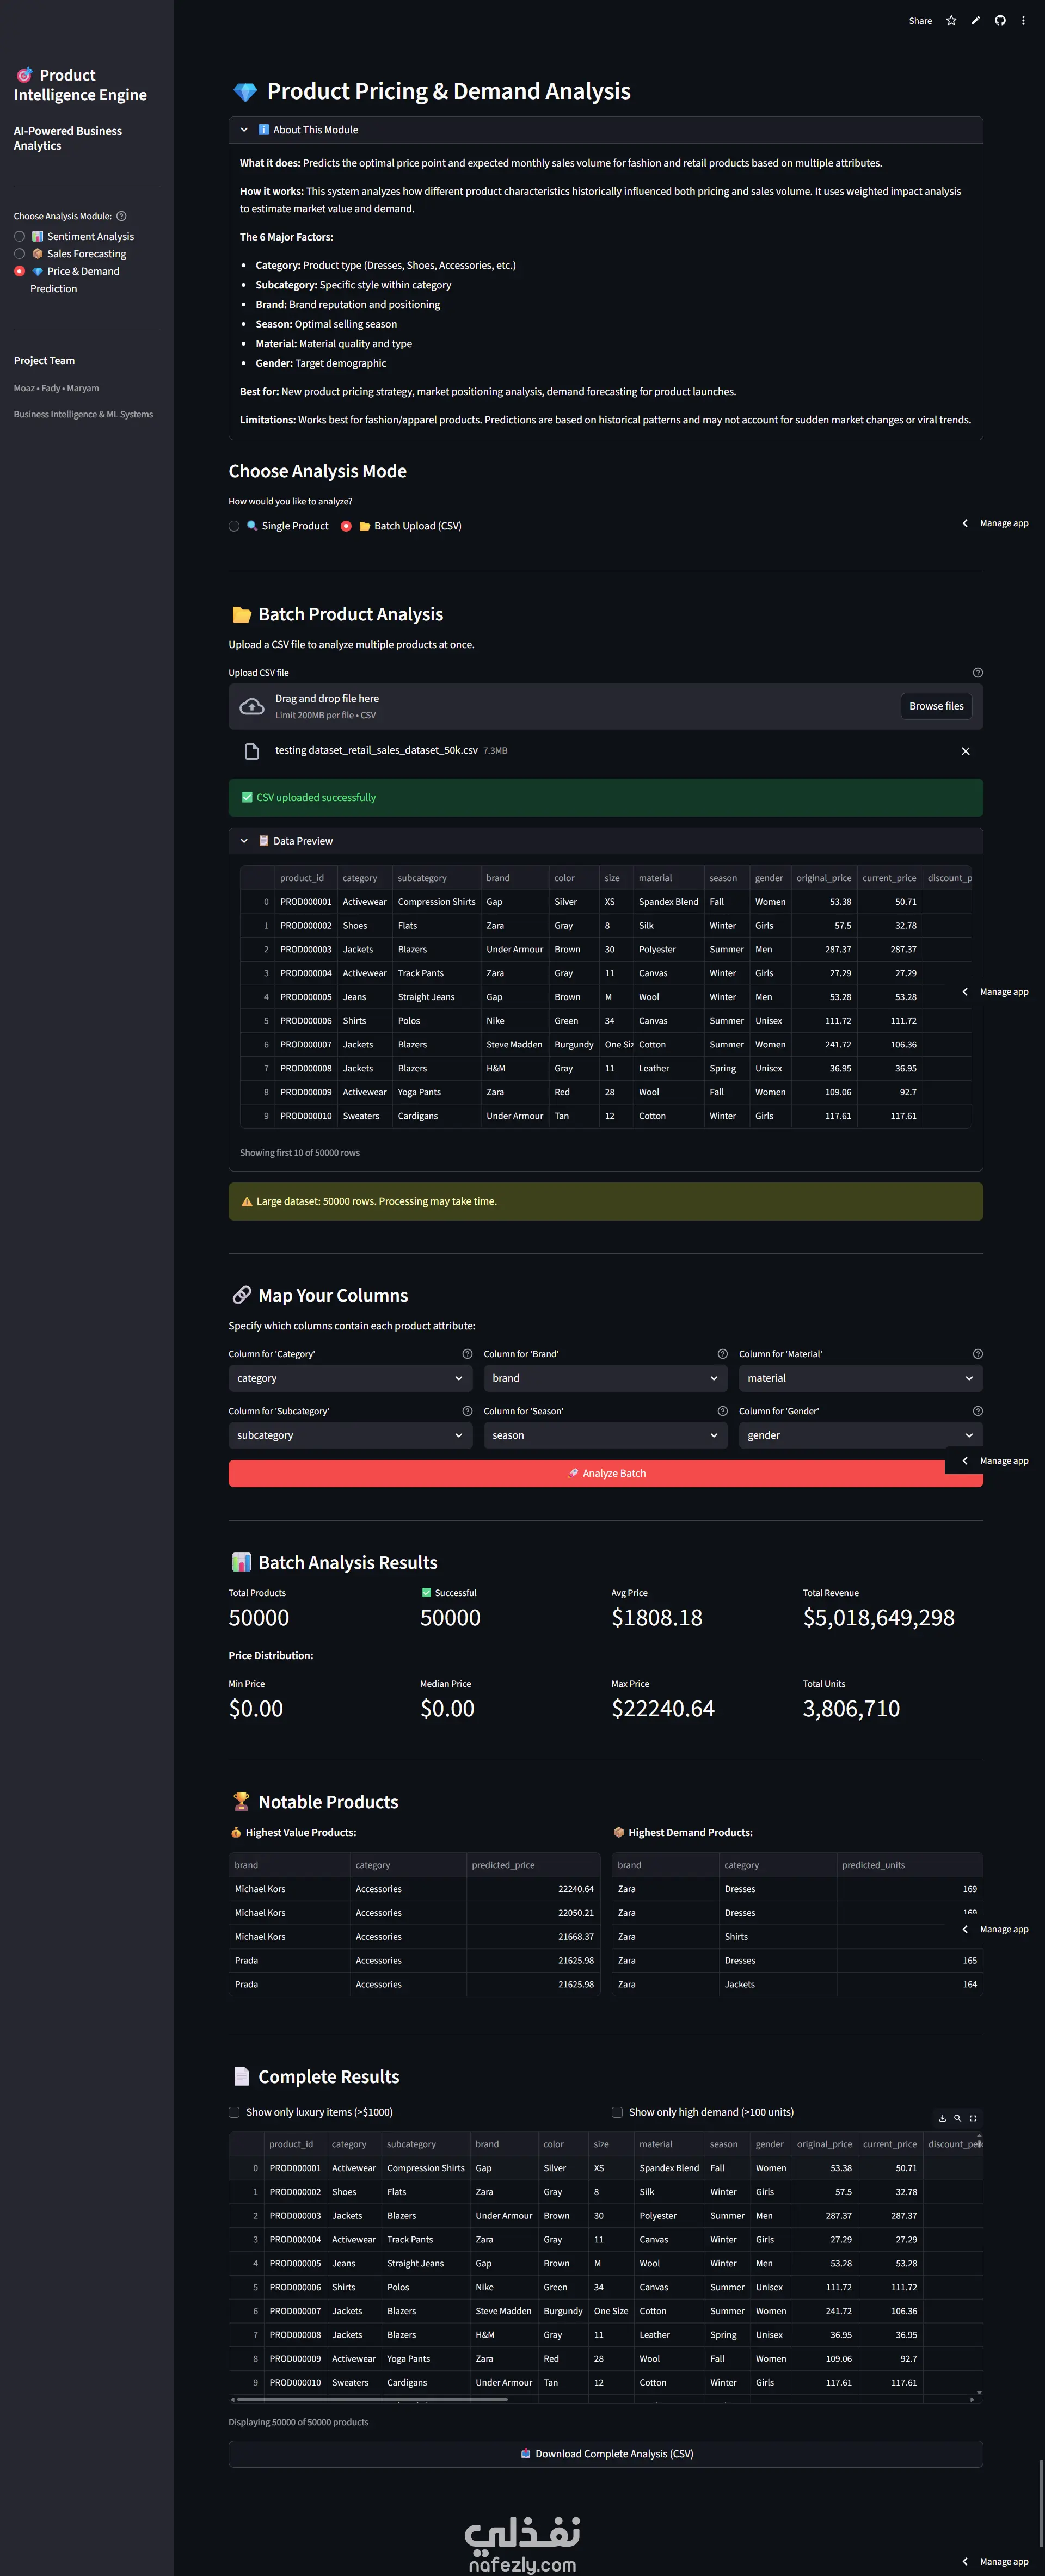Click the Analyze Batch button

tap(605, 1473)
